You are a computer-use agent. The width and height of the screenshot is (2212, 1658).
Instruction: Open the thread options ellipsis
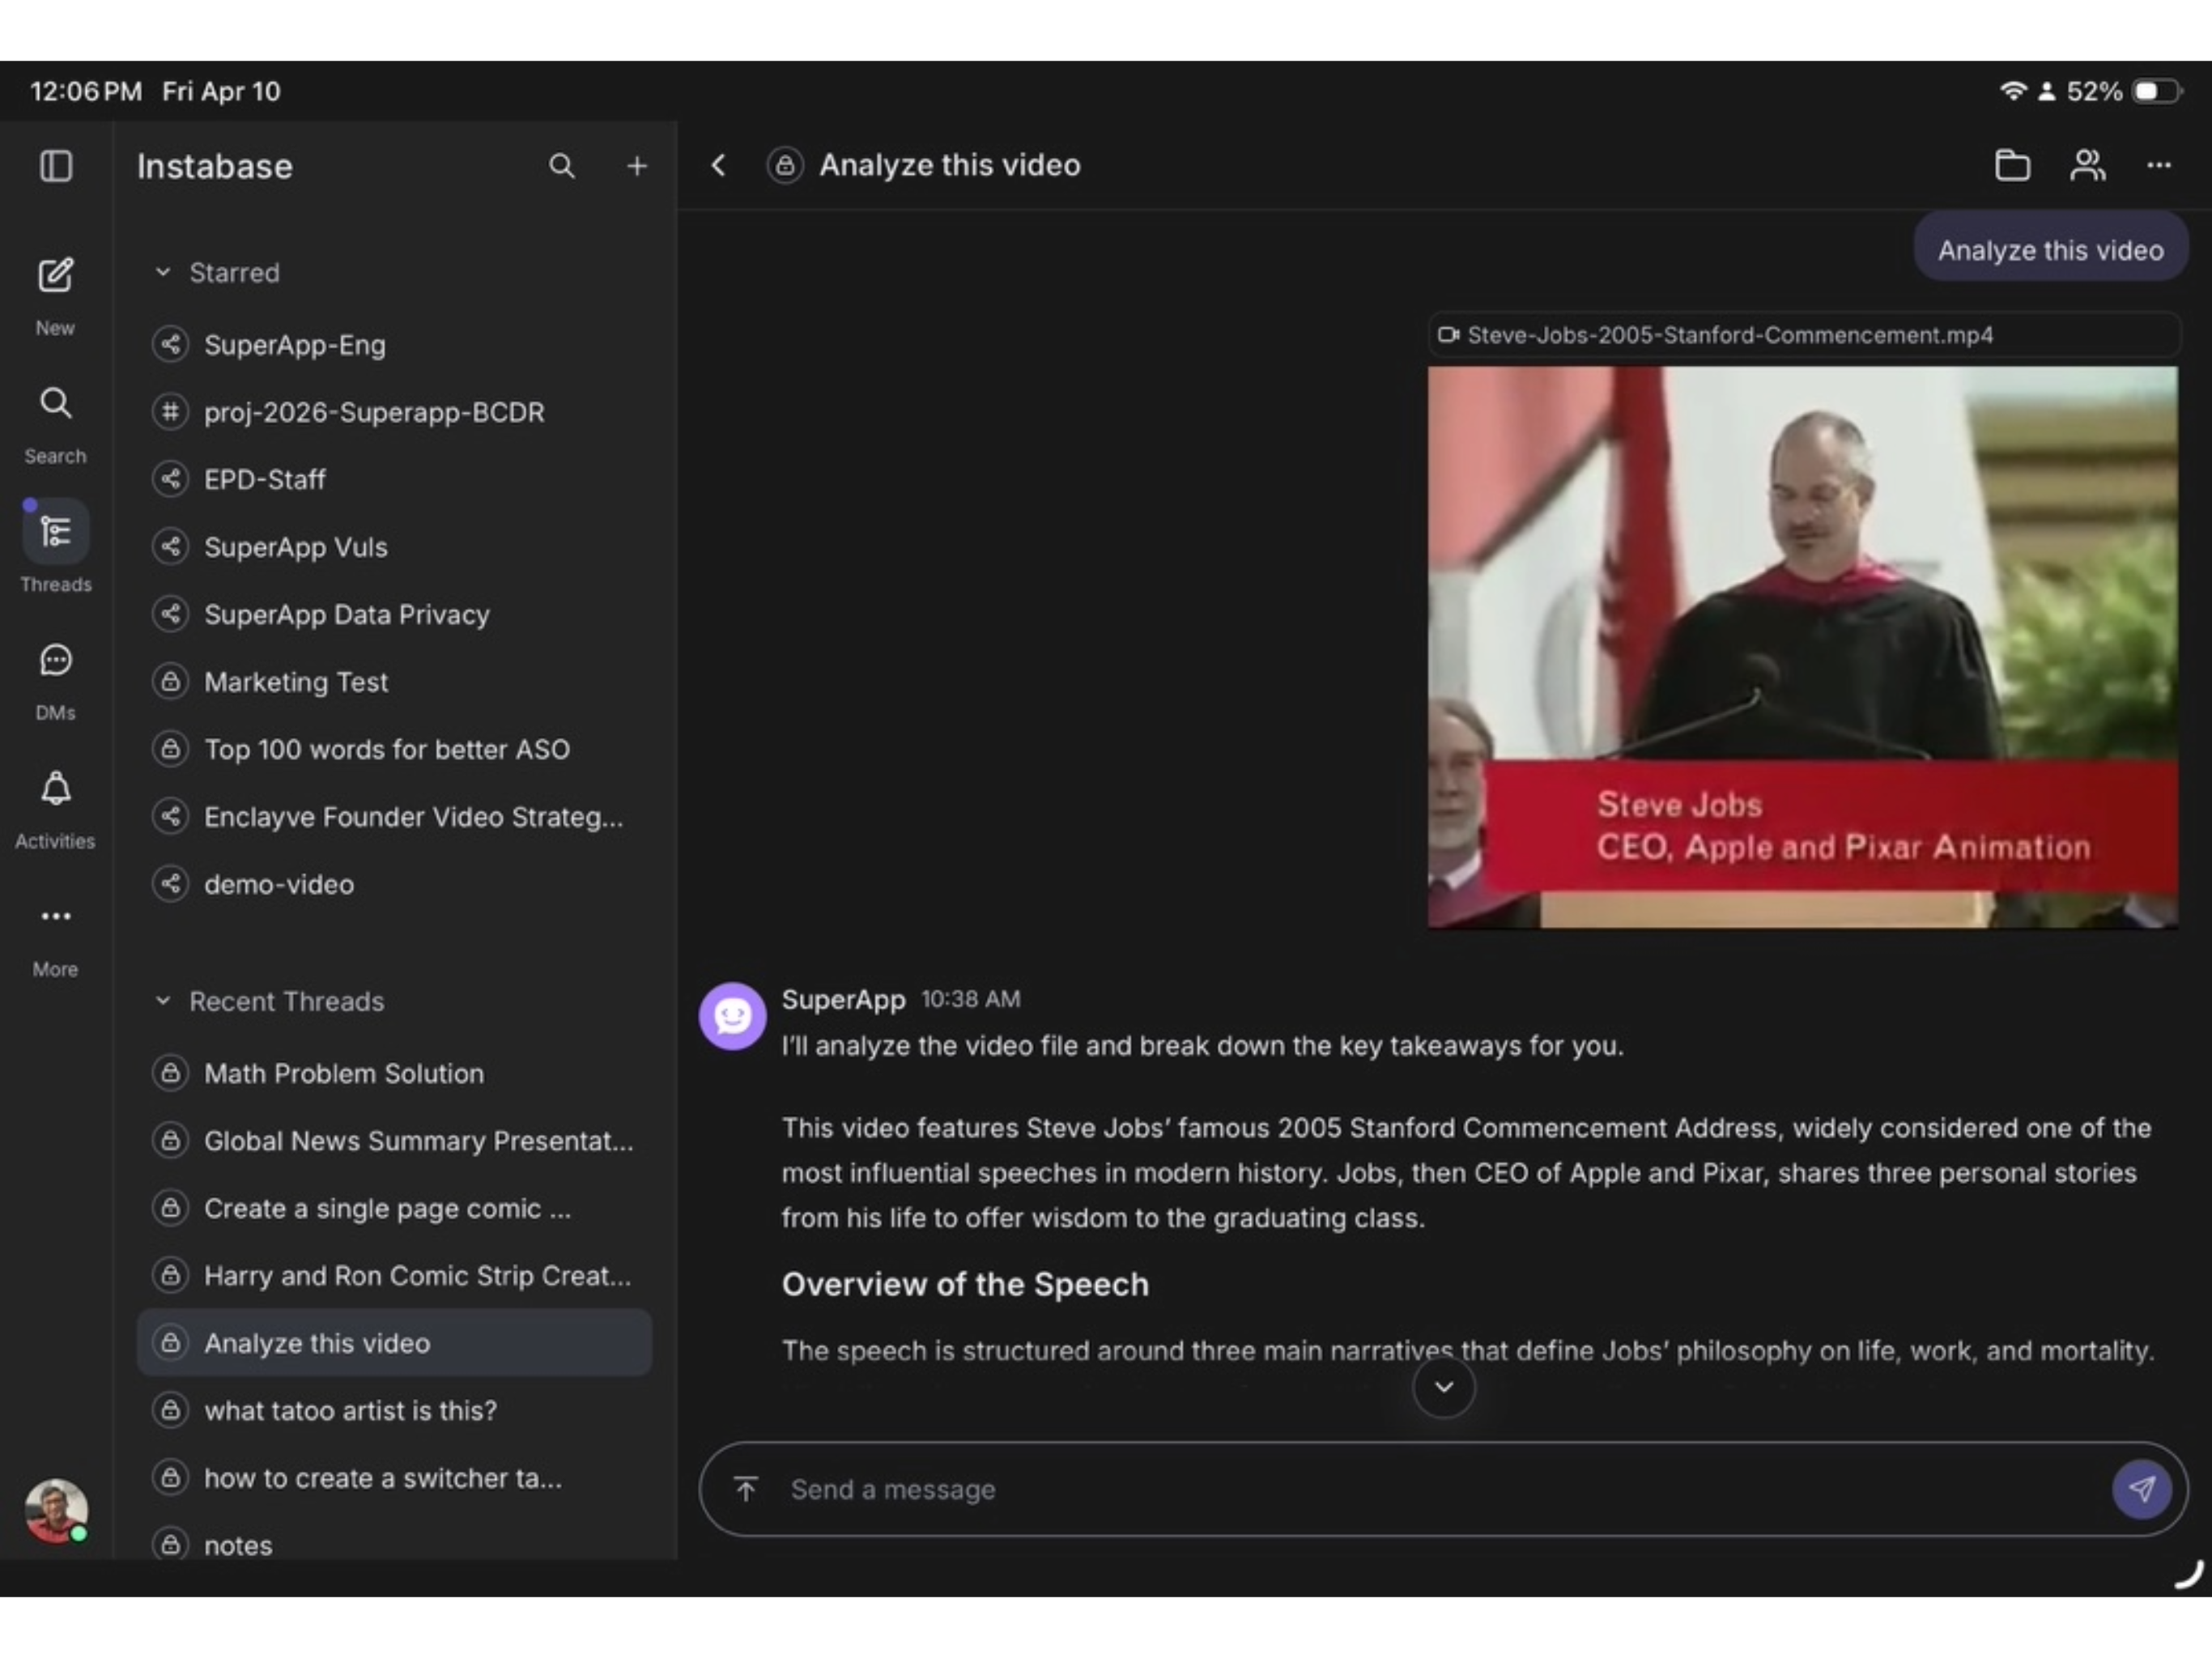click(x=2159, y=165)
